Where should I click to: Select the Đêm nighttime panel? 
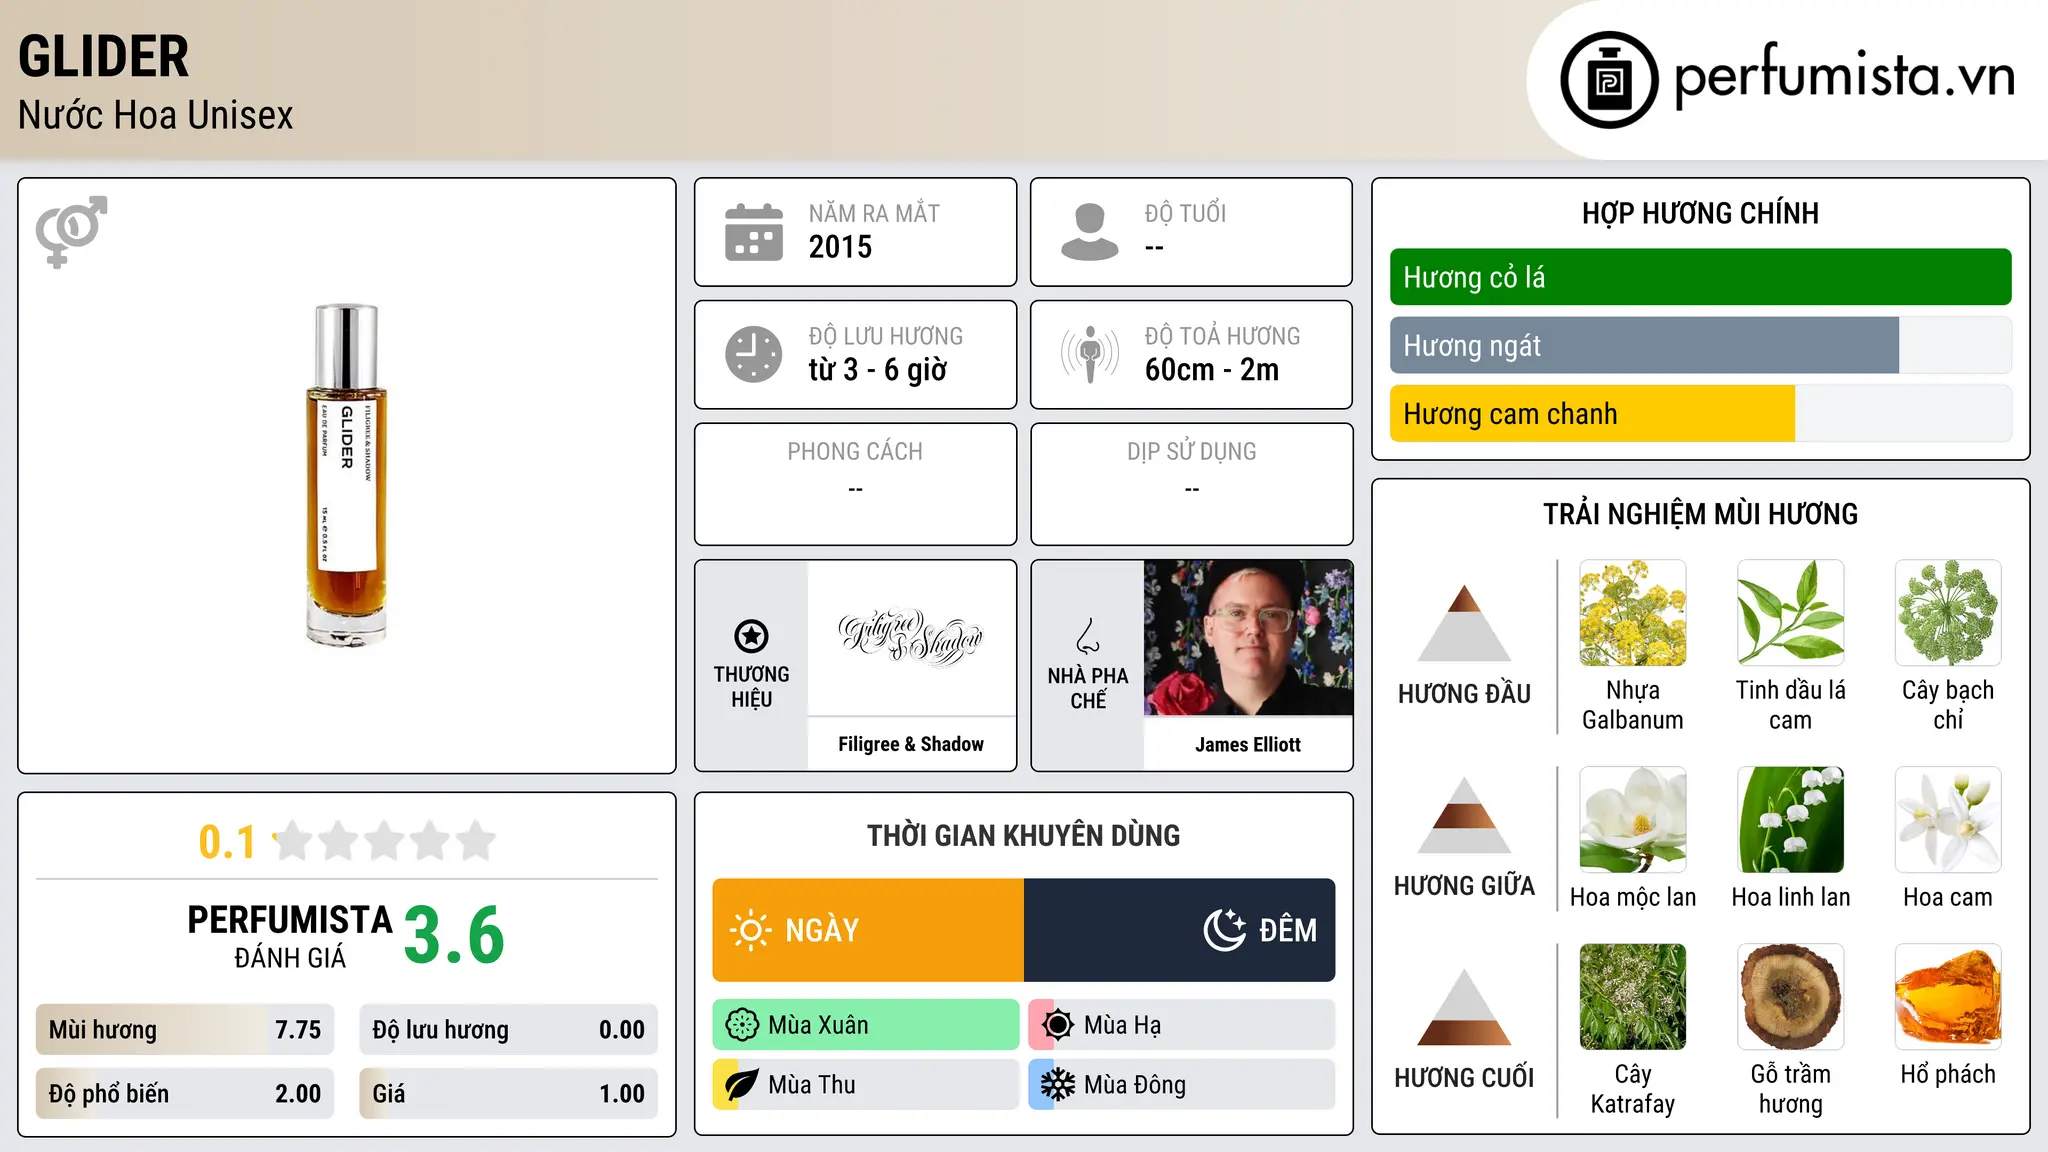[1179, 930]
